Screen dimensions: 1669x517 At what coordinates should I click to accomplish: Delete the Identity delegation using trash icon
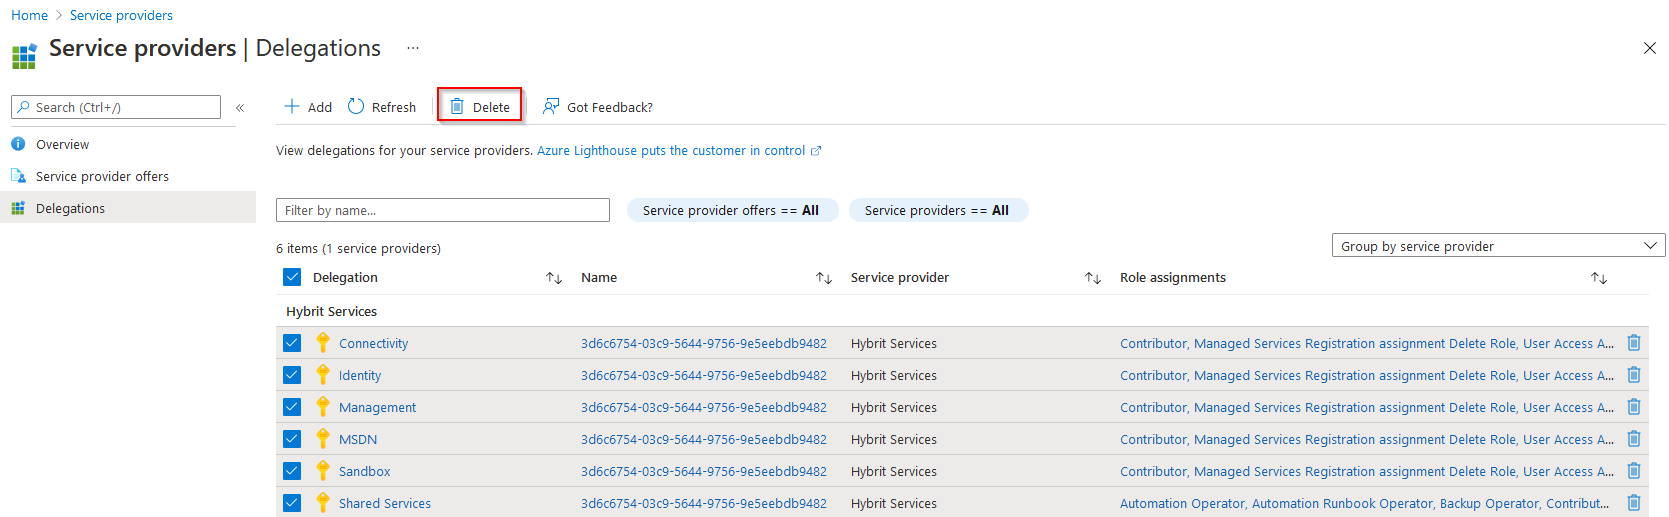pos(1634,375)
